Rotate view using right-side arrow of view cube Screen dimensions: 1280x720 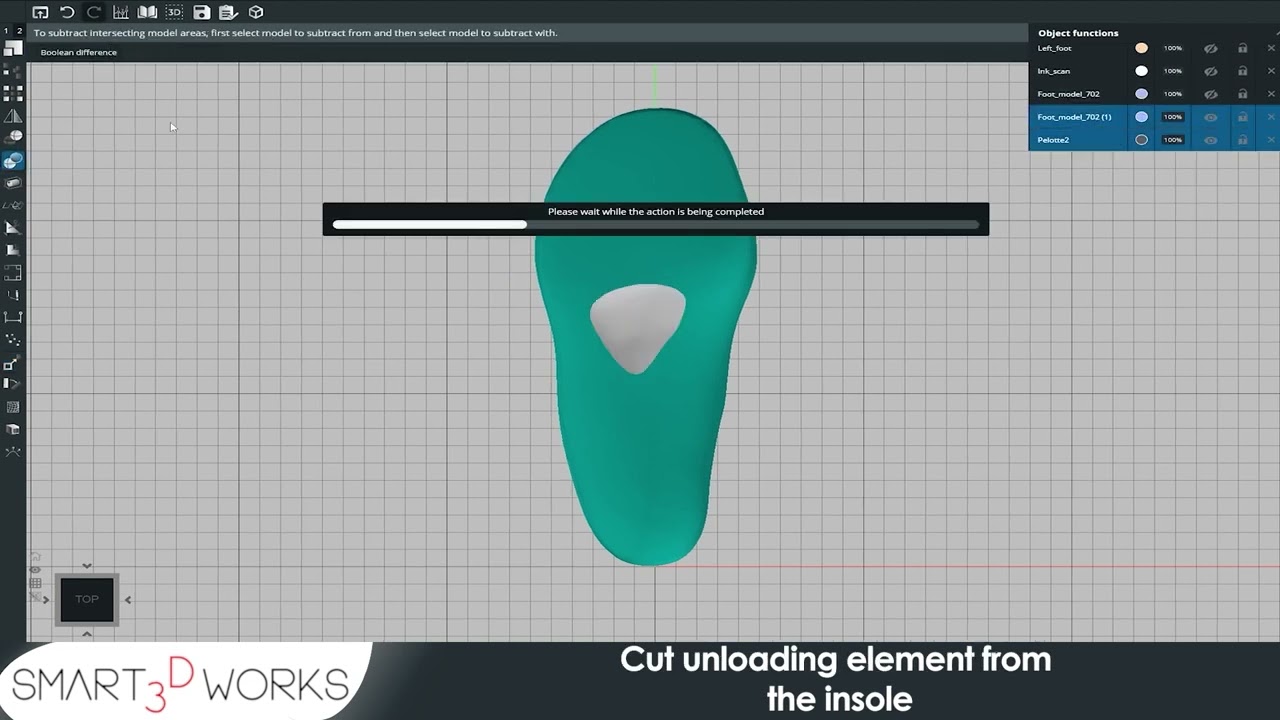tap(127, 600)
